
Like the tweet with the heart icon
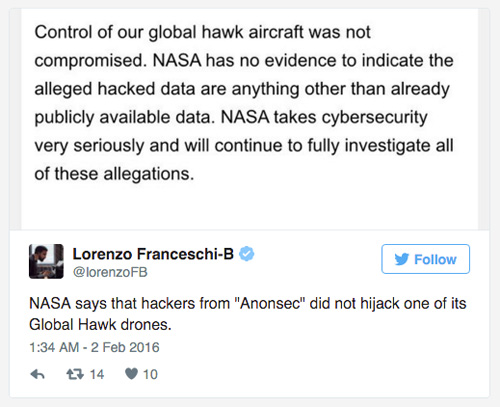131,374
